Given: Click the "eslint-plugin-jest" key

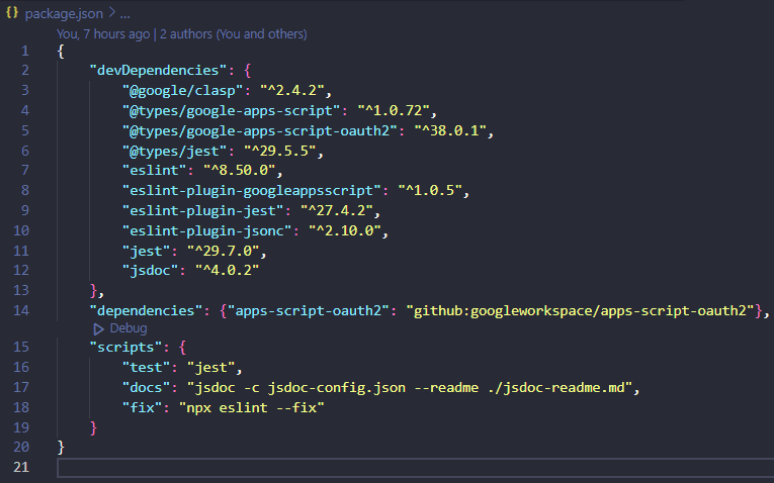Looking at the screenshot, I should tap(203, 211).
